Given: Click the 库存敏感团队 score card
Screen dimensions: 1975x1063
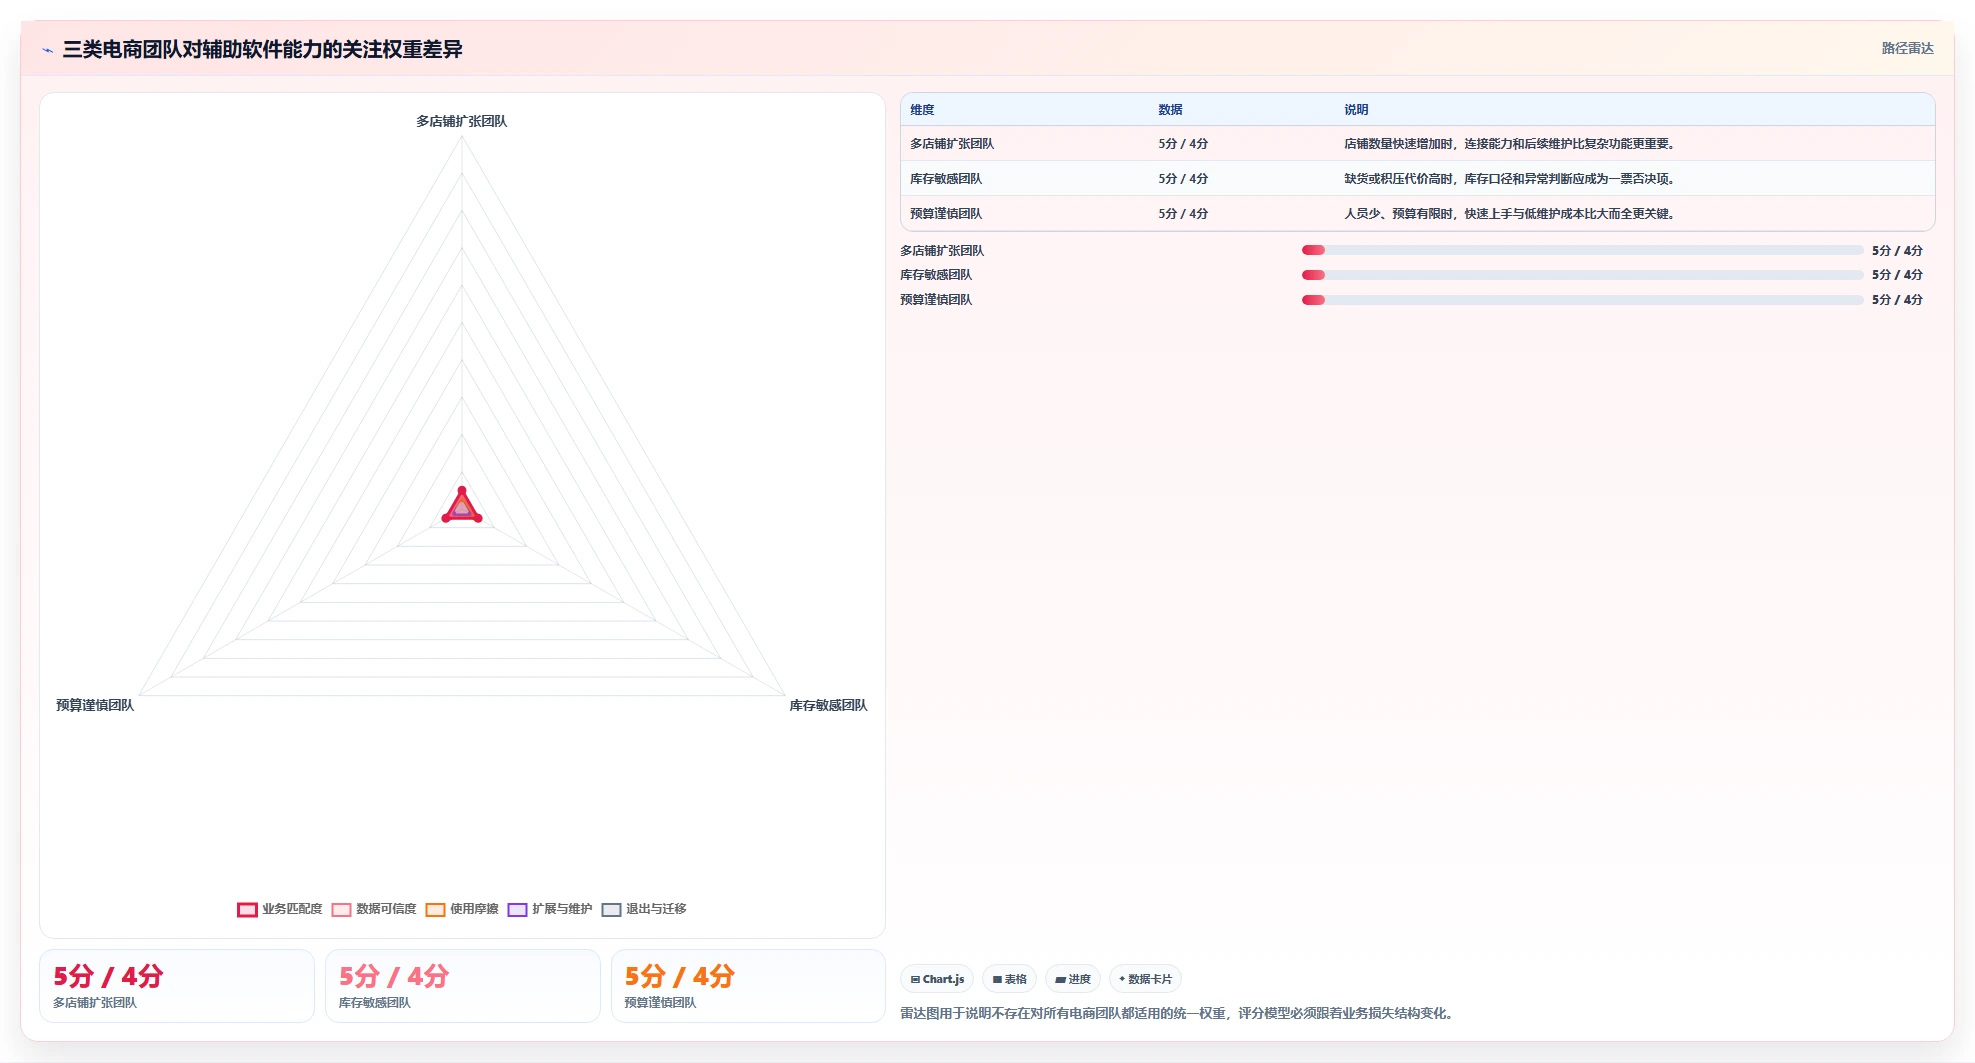Looking at the screenshot, I should point(463,986).
